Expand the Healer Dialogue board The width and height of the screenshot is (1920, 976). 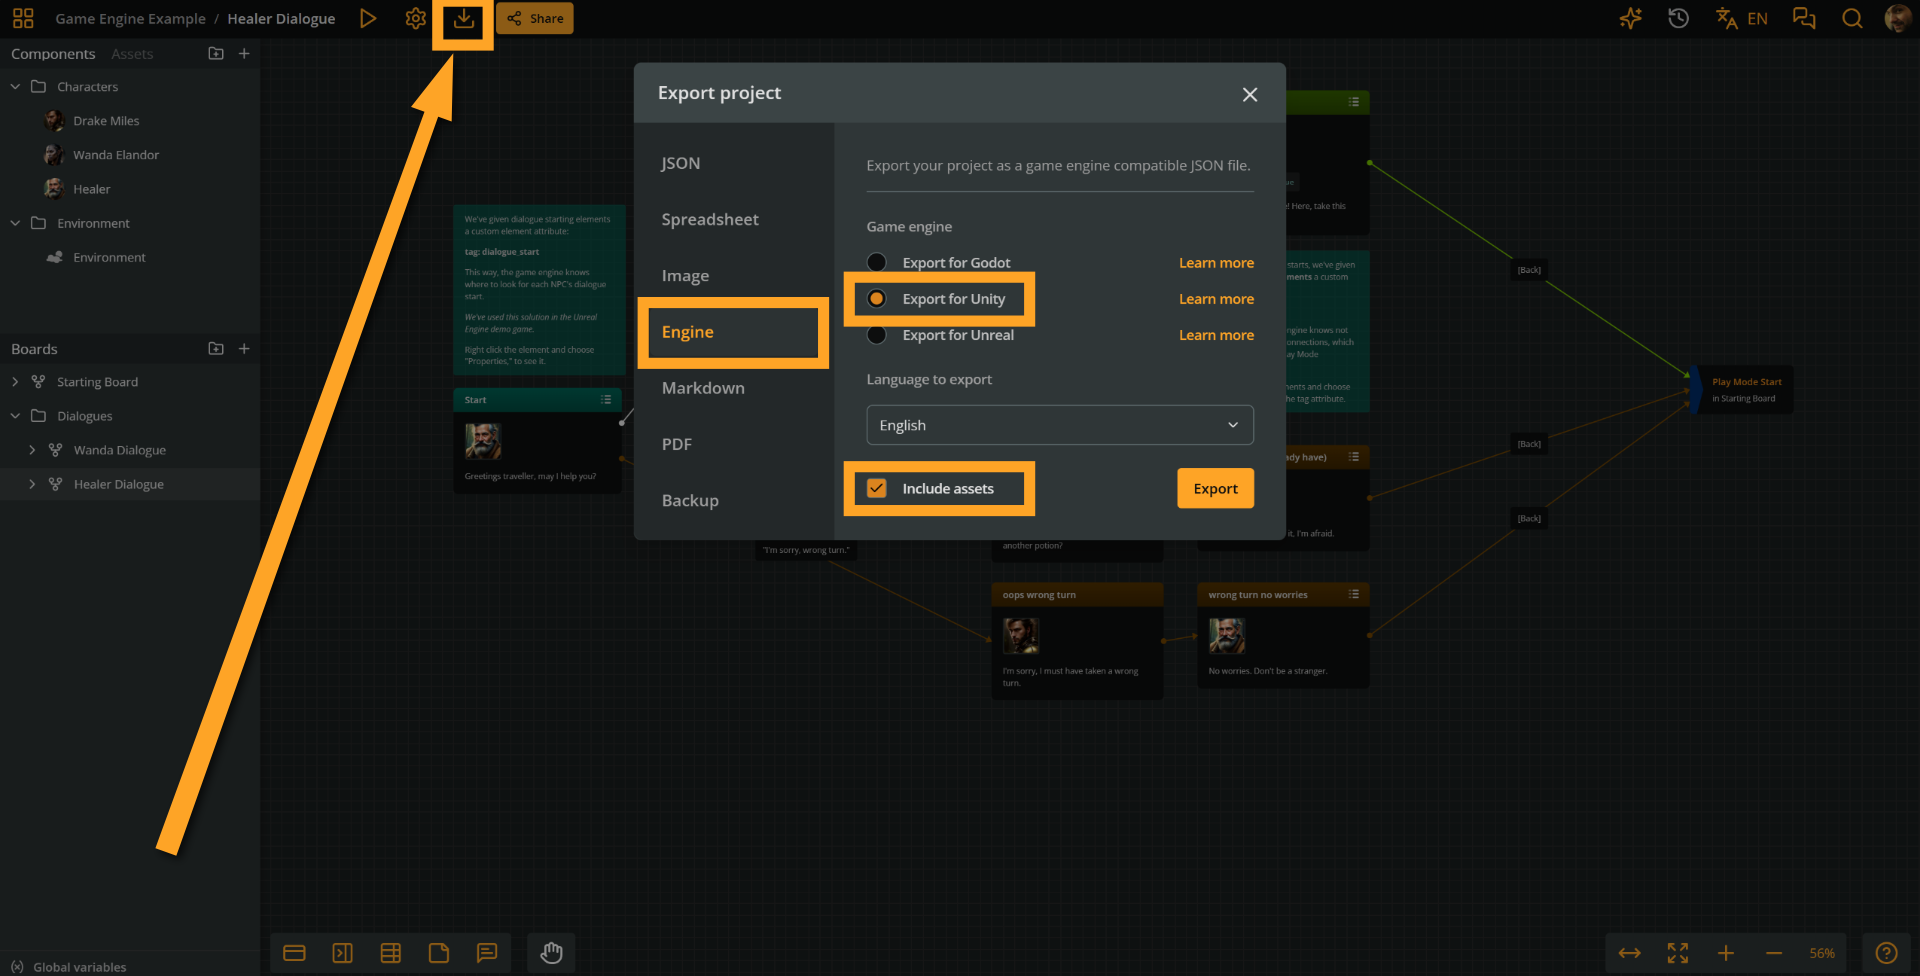click(x=32, y=484)
